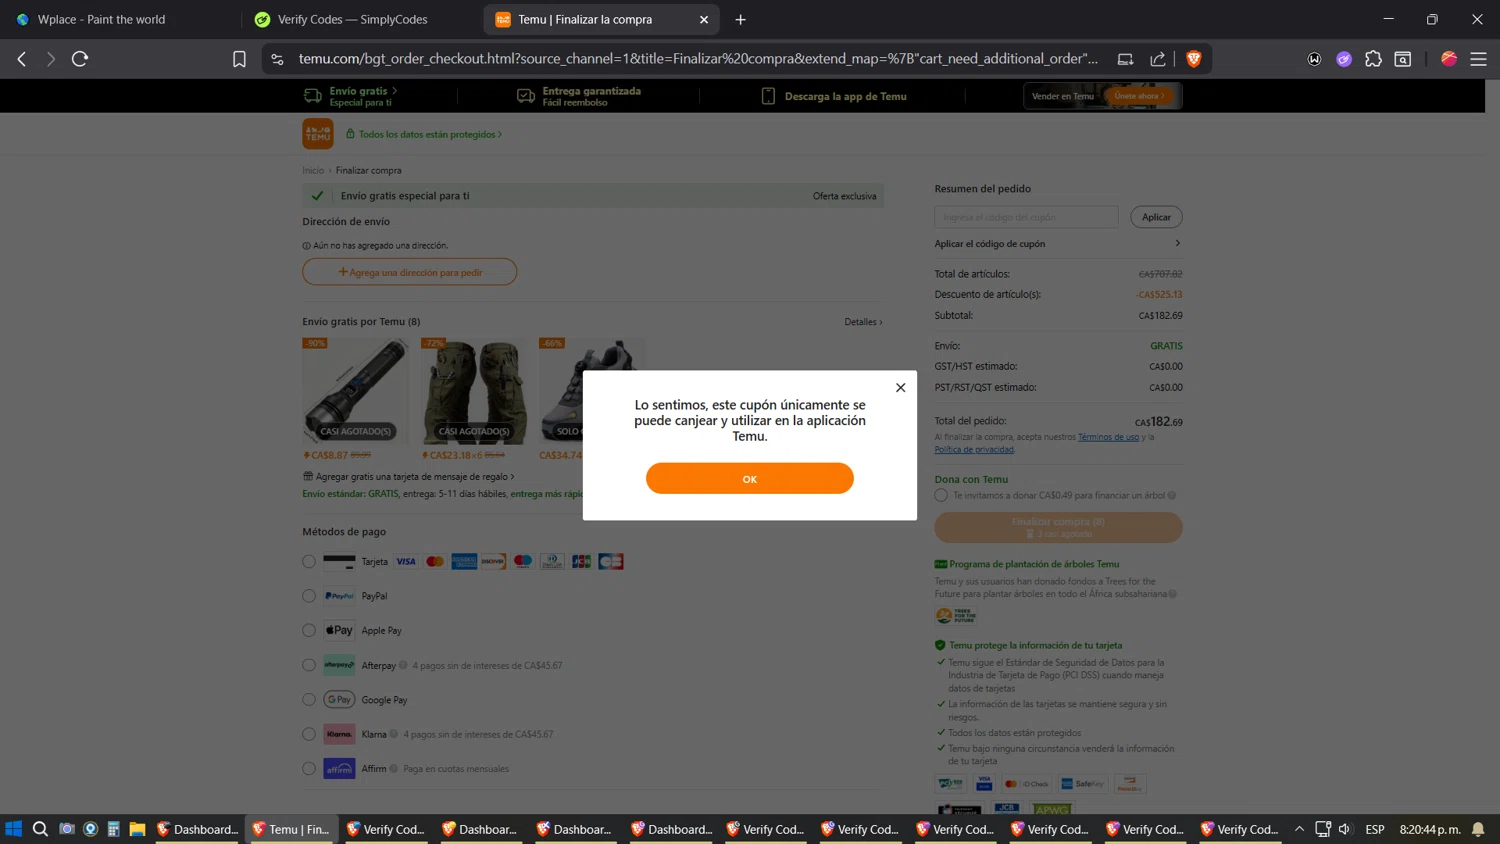The height and width of the screenshot is (844, 1500).
Task: Switch to Temu | Fin... taskbar window
Action: 291,829
